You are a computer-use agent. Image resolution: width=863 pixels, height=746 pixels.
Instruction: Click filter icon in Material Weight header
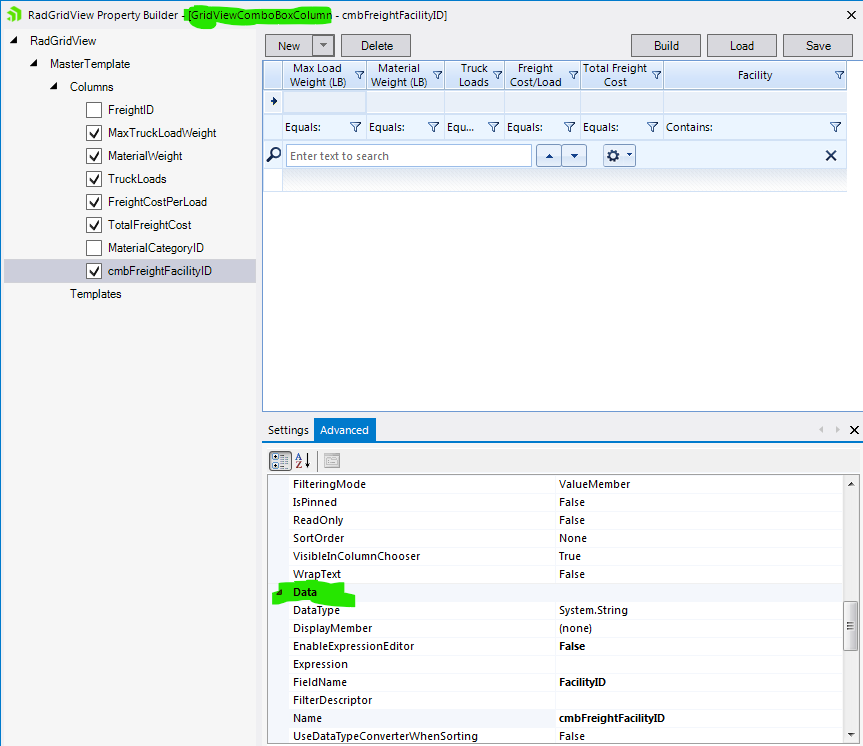click(x=438, y=75)
